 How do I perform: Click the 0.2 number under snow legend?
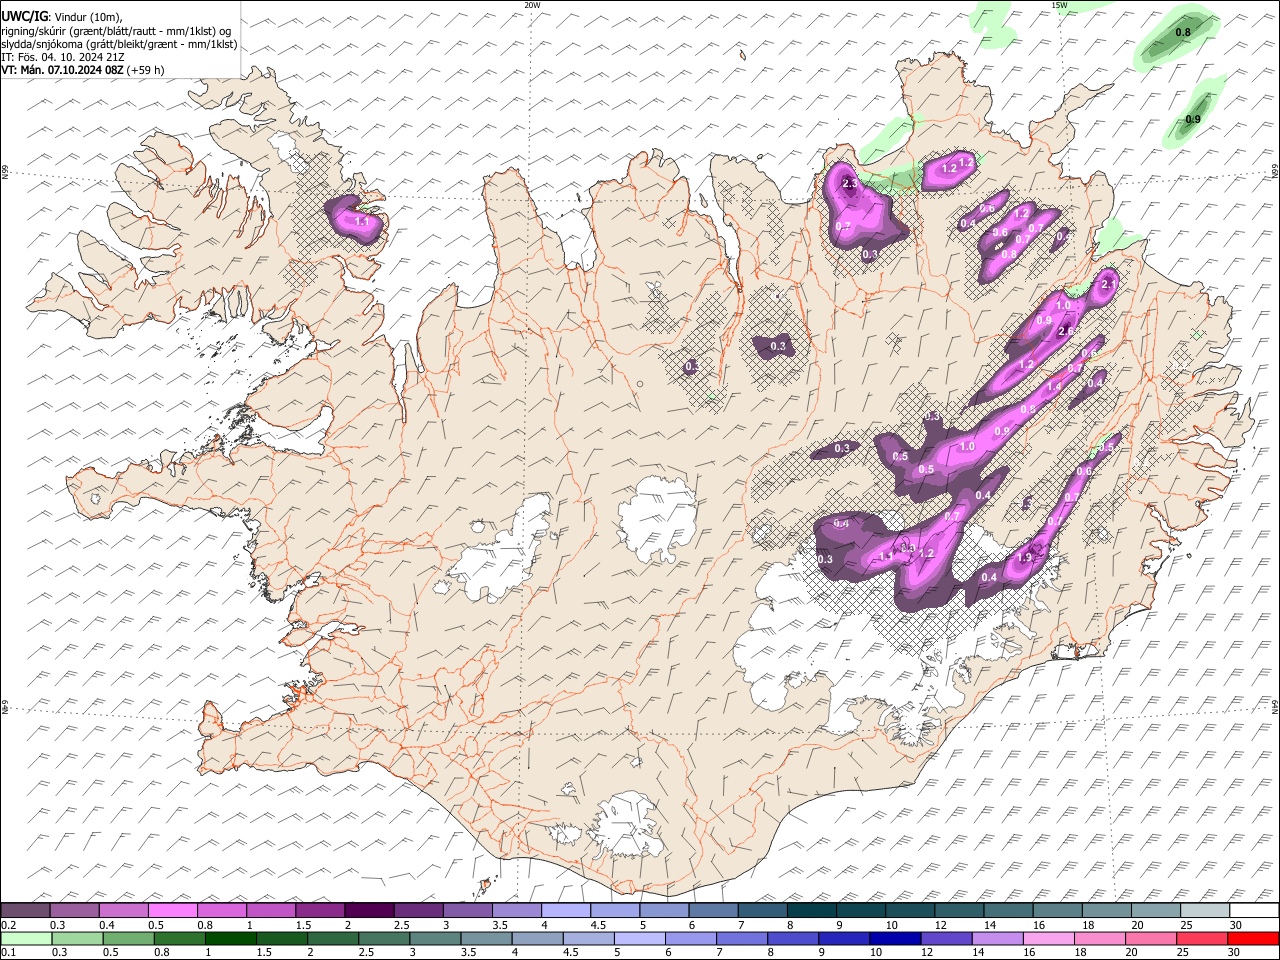click(9, 925)
